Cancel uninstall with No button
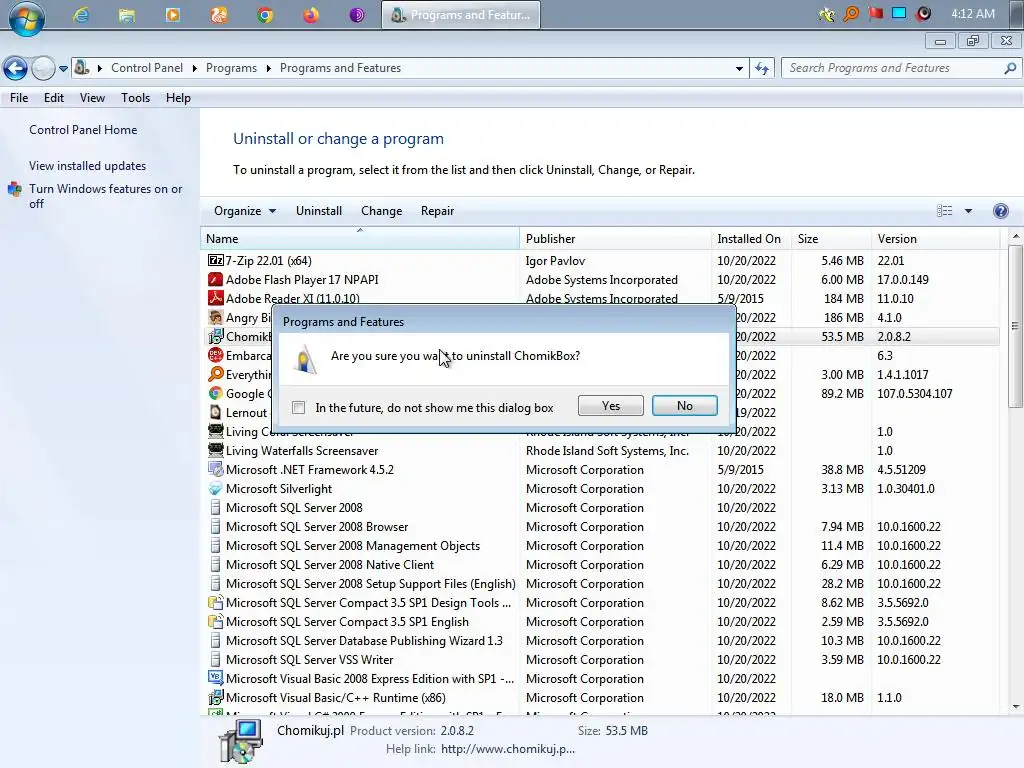 684,406
